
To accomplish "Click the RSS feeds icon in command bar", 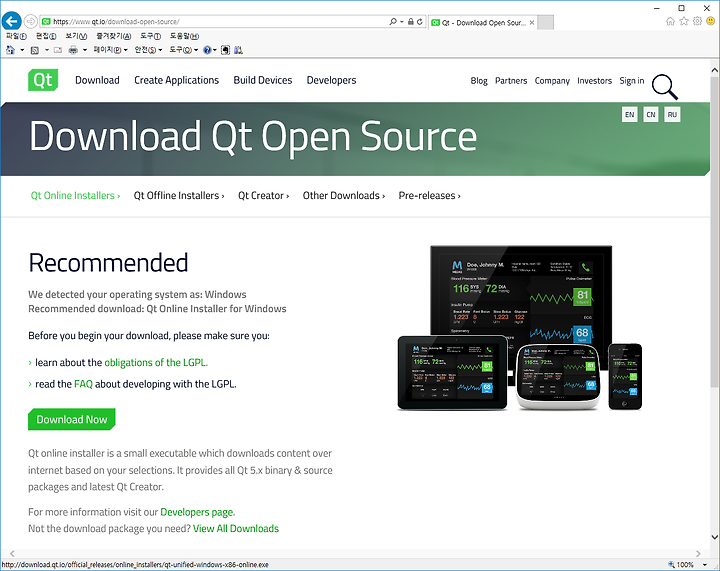I will click(x=34, y=50).
